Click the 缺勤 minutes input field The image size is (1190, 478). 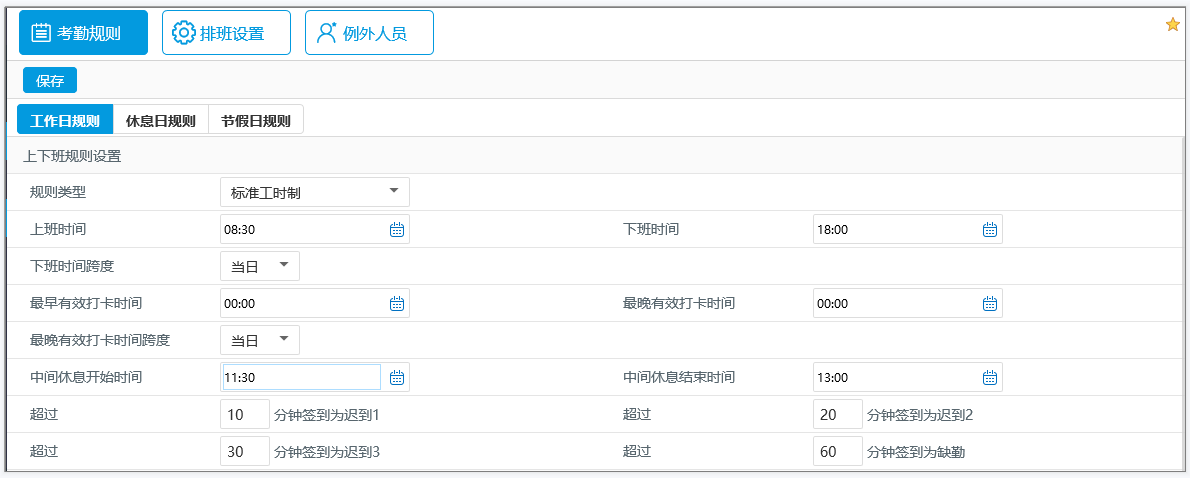(837, 452)
